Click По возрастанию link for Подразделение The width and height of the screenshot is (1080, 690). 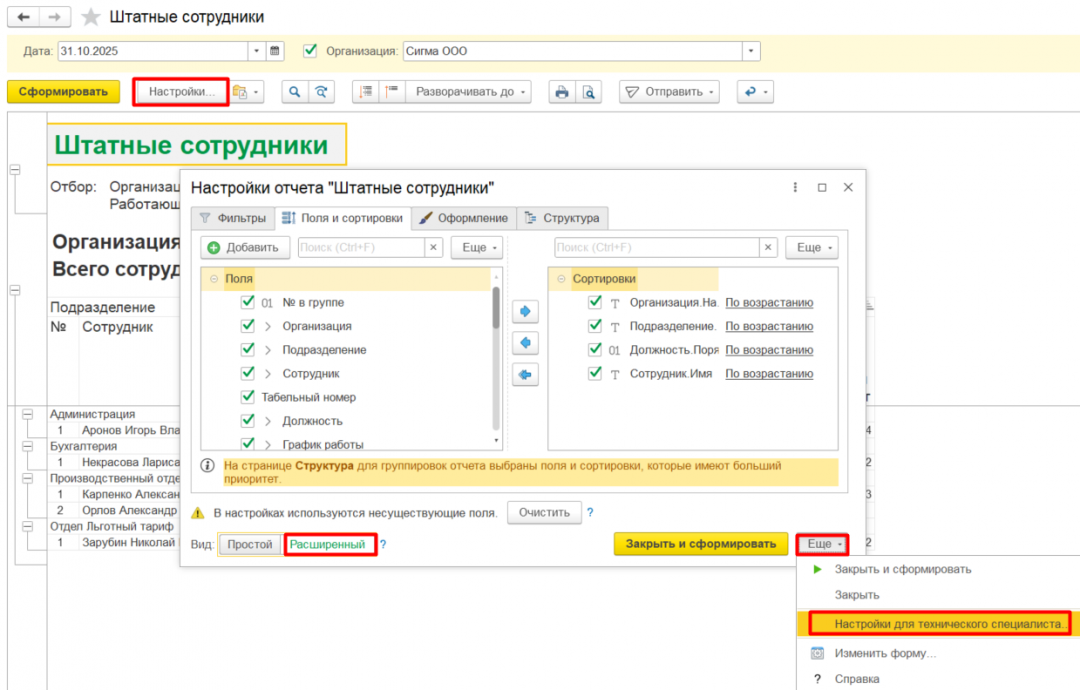(769, 326)
